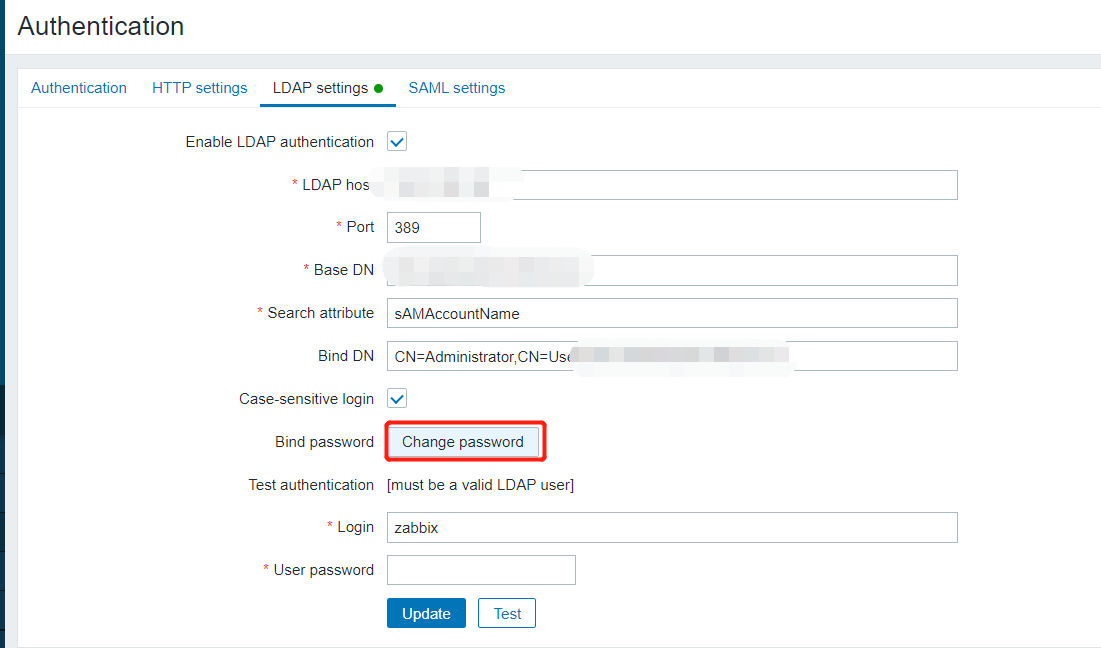The height and width of the screenshot is (648, 1101).
Task: Click into the Port field showing 389
Action: (433, 227)
